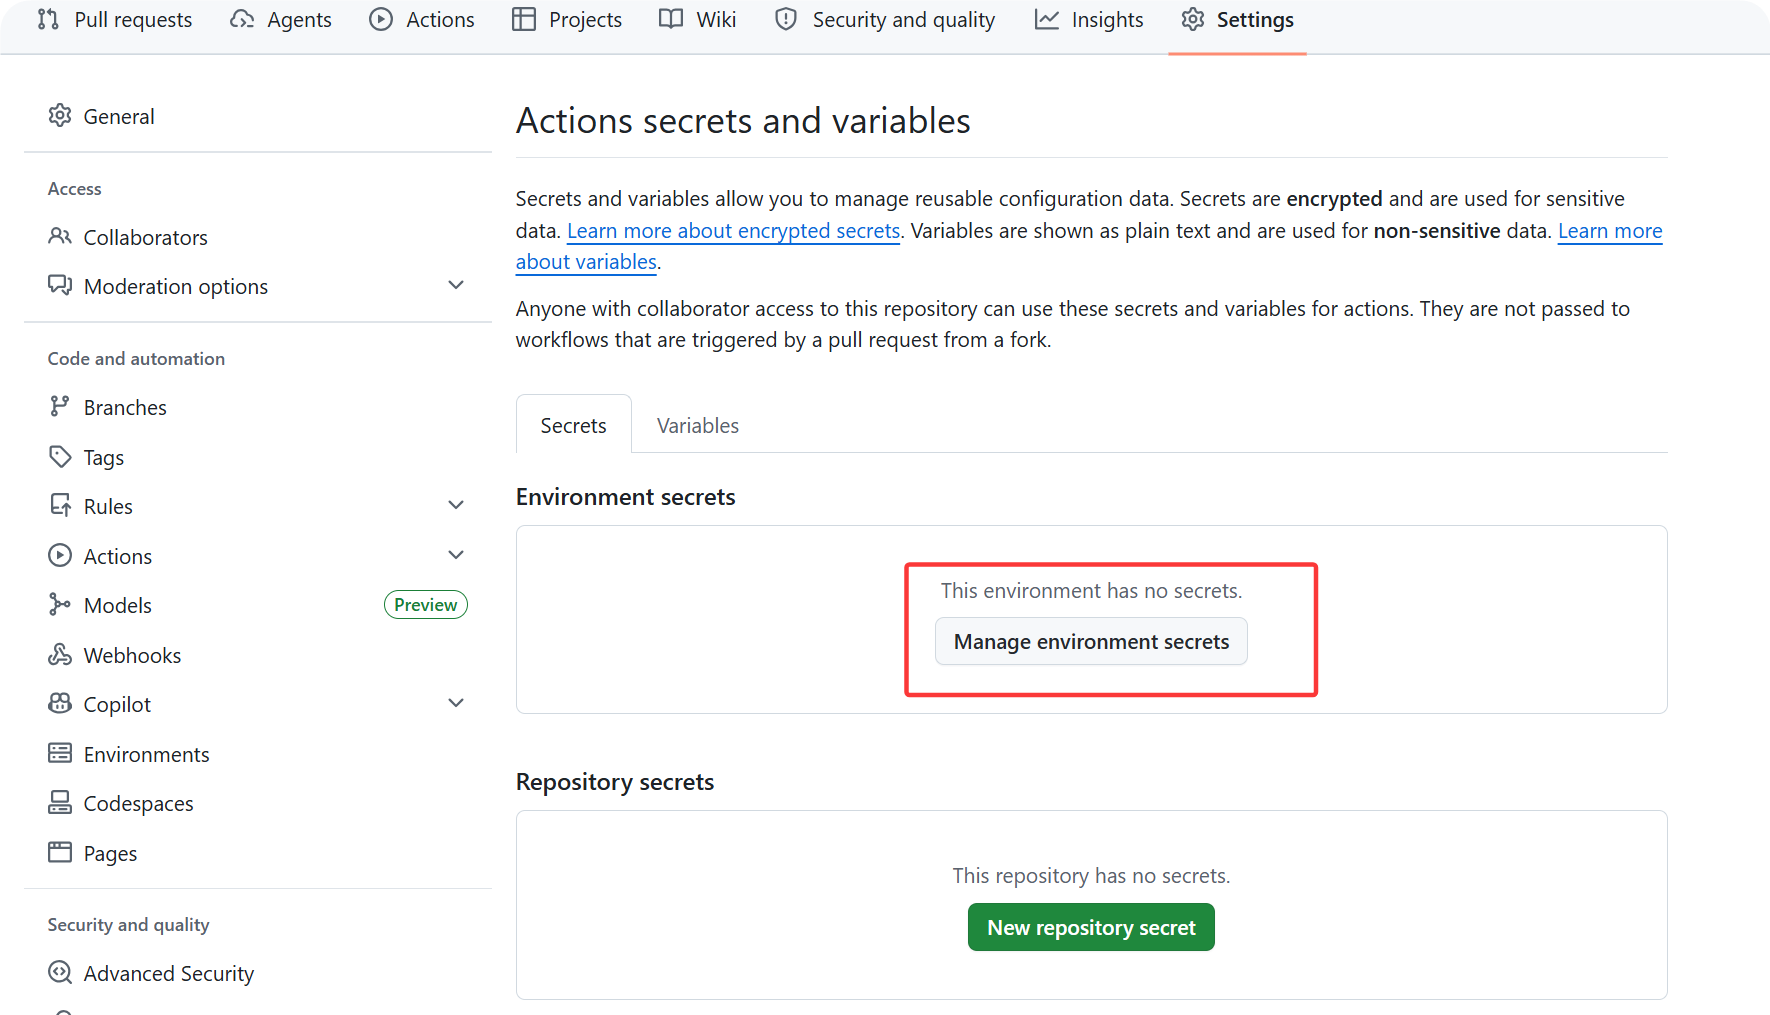The width and height of the screenshot is (1770, 1015).
Task: Click the Models Preview badge
Action: 426,605
